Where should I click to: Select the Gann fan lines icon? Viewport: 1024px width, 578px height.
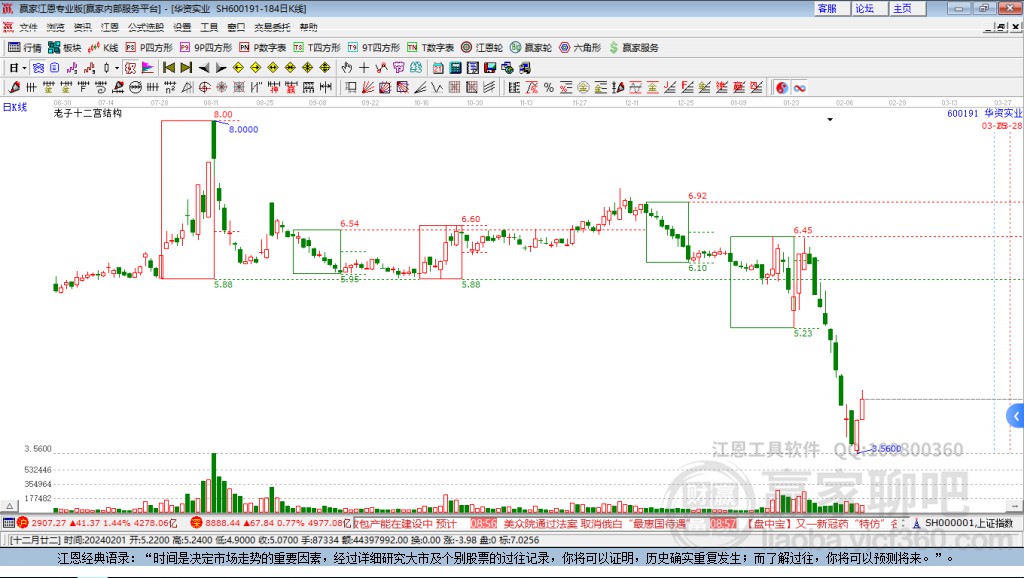(x=368, y=88)
